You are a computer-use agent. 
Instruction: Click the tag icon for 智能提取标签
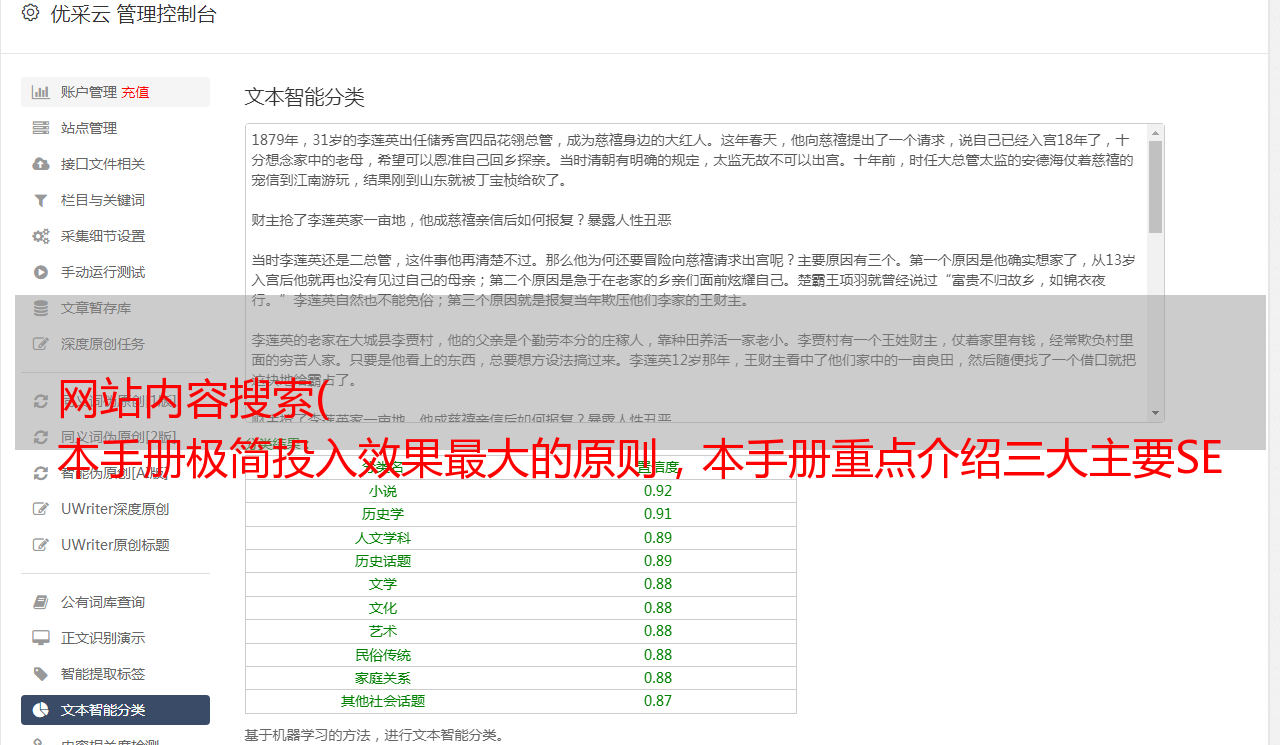pyautogui.click(x=41, y=674)
